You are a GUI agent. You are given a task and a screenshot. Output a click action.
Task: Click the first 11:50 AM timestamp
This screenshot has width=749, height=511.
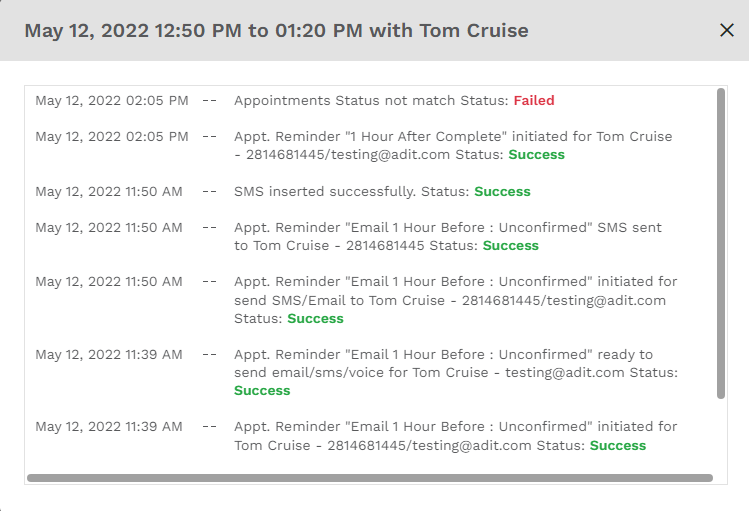pos(109,192)
